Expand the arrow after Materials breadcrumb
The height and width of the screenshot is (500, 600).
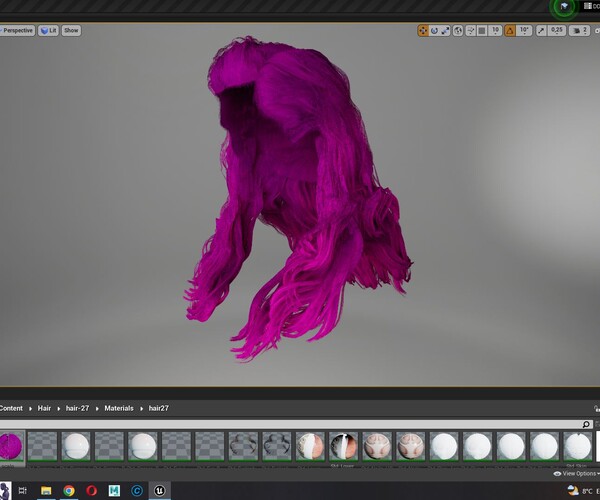click(x=141, y=409)
